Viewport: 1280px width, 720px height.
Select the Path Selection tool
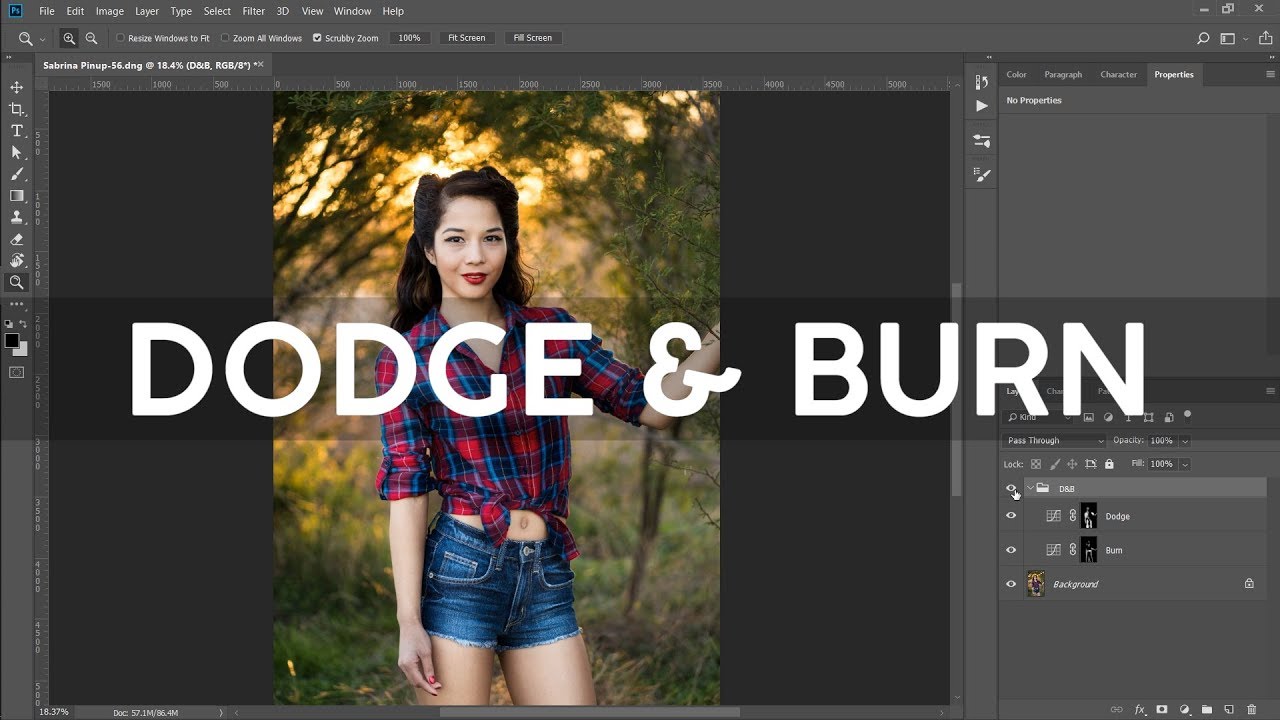16,152
